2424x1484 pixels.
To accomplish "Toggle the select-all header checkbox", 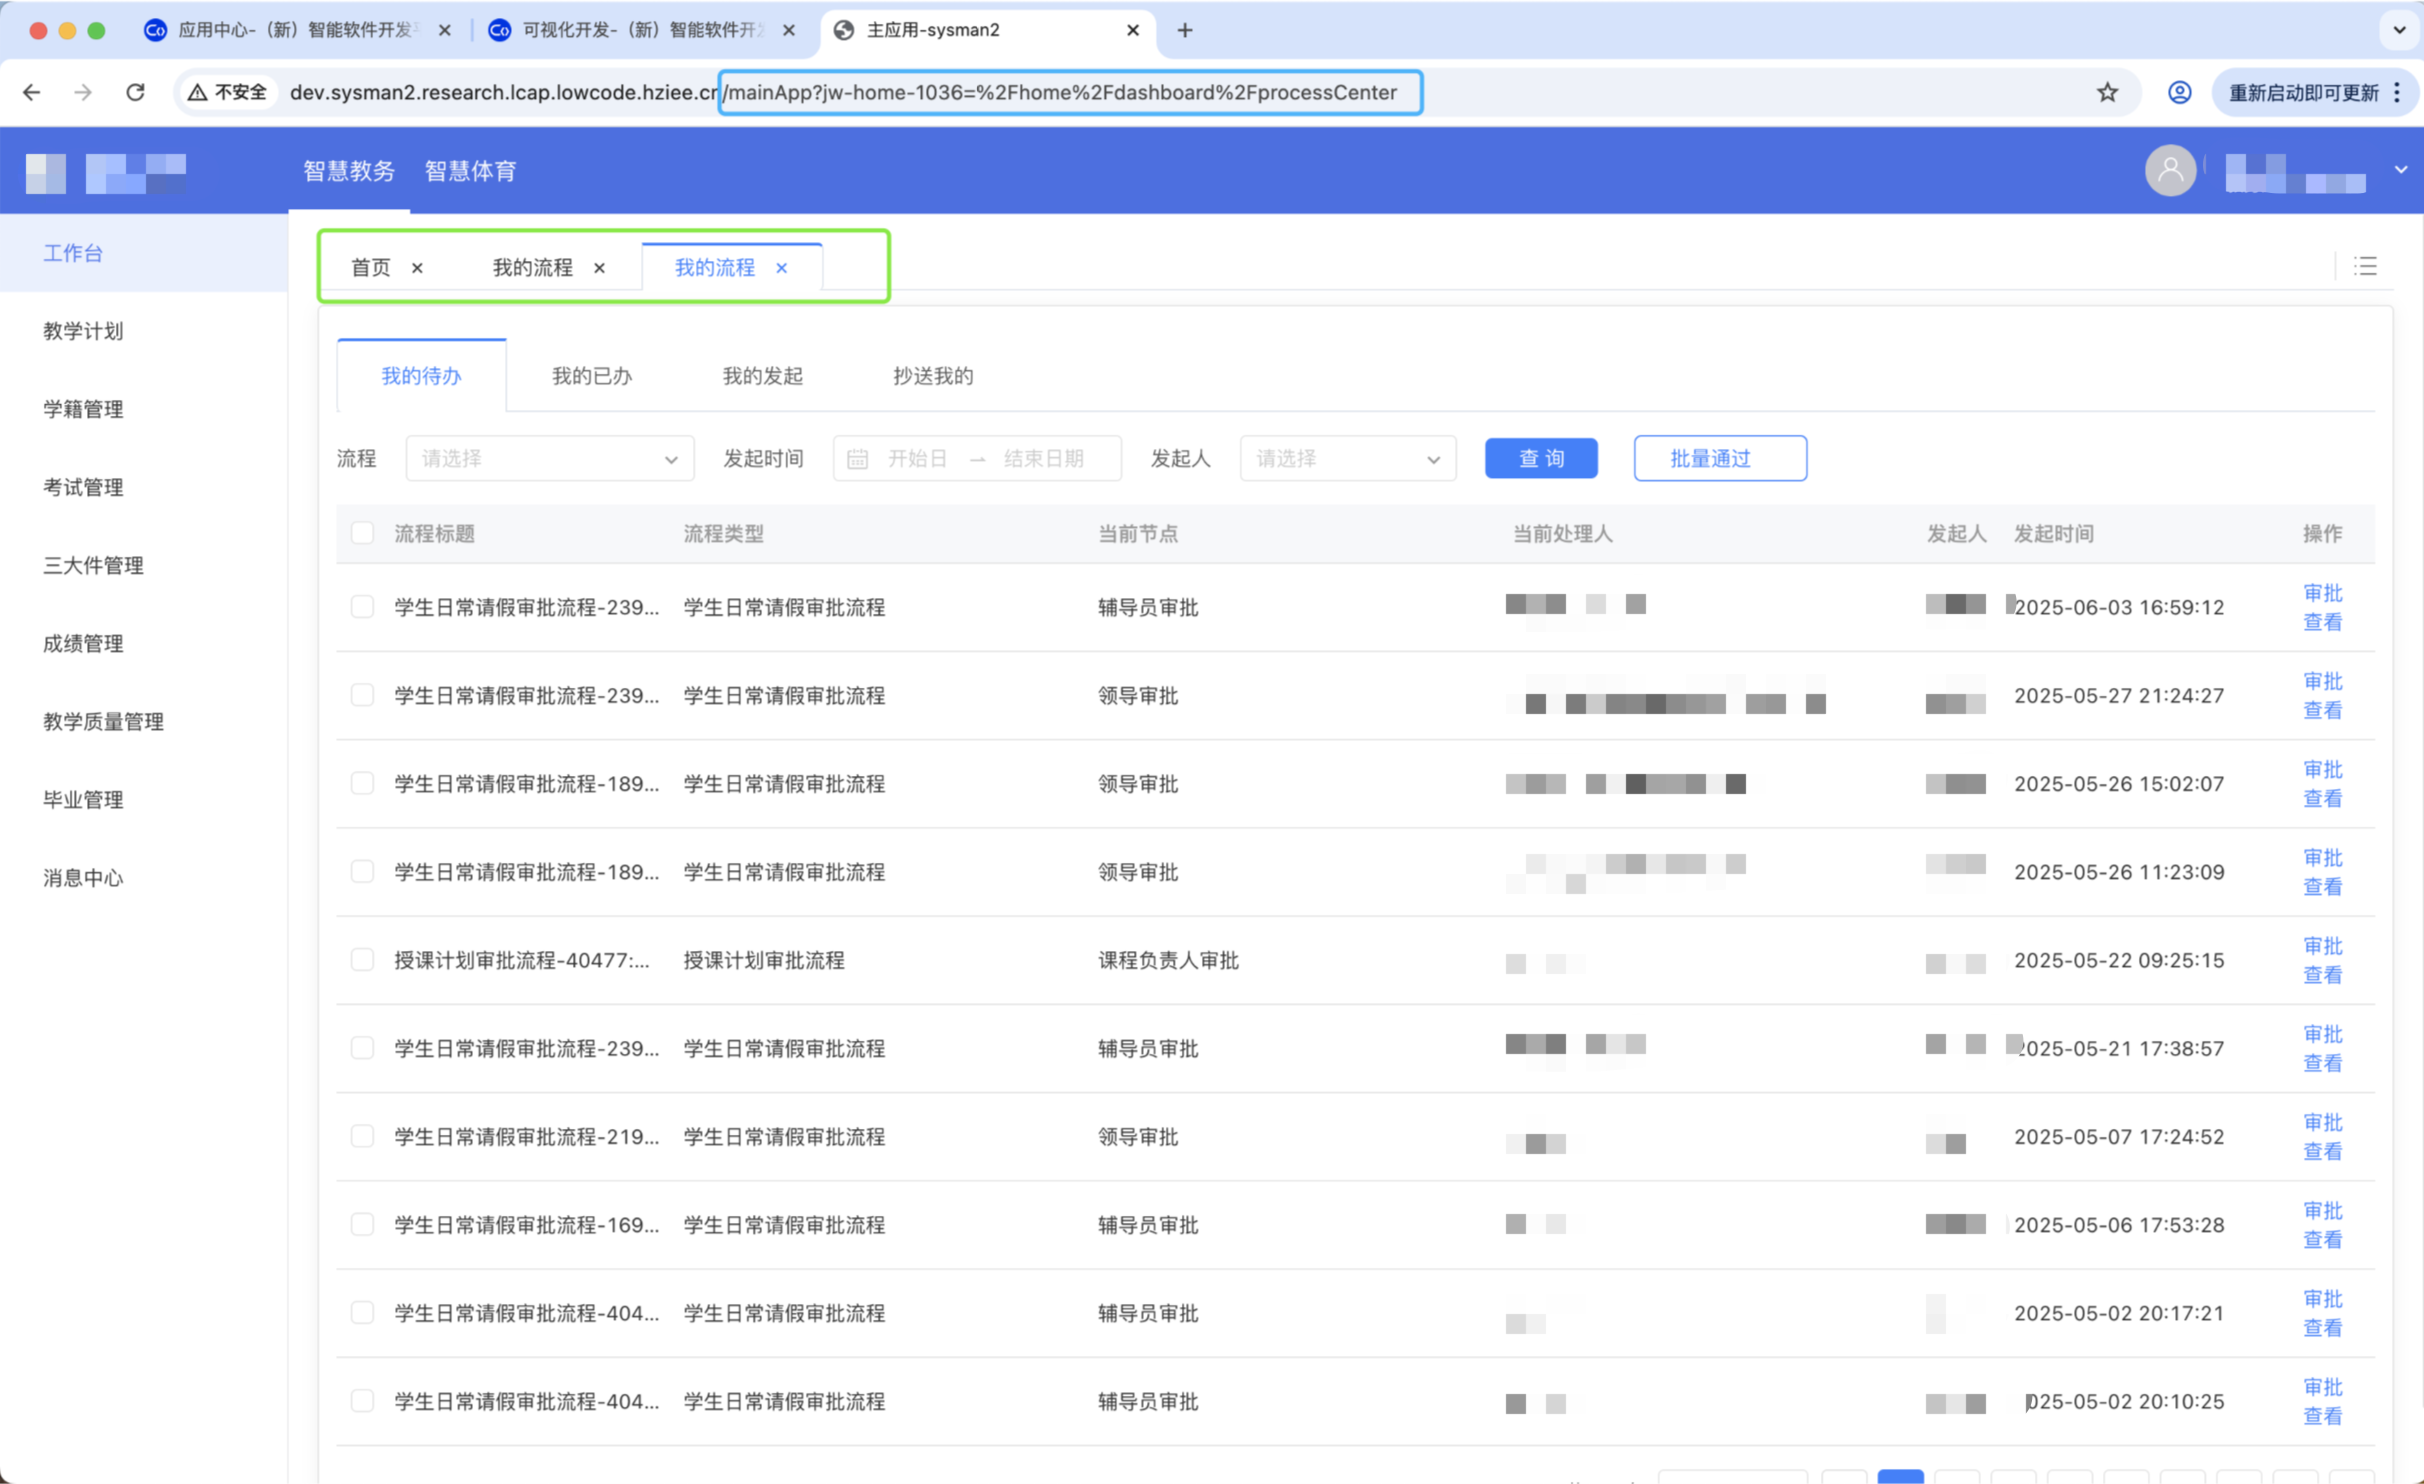I will [362, 533].
